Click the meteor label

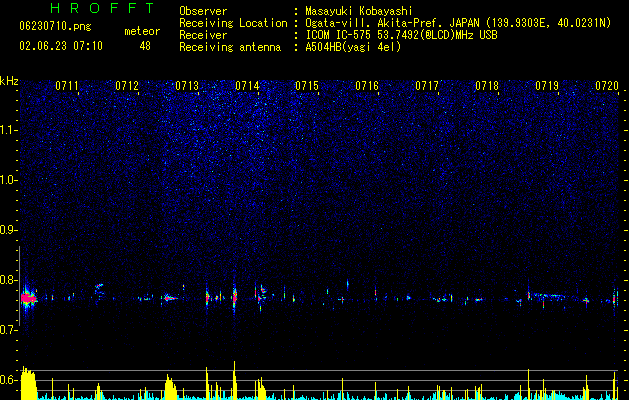click(142, 31)
